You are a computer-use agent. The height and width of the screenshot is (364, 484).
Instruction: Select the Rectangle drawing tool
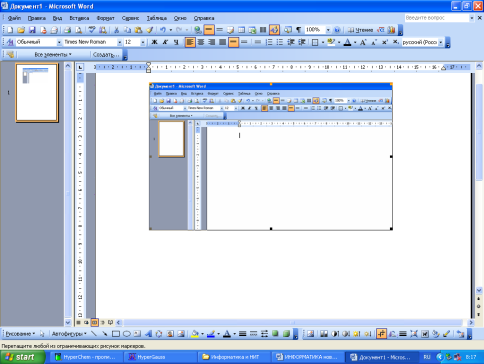(116, 334)
